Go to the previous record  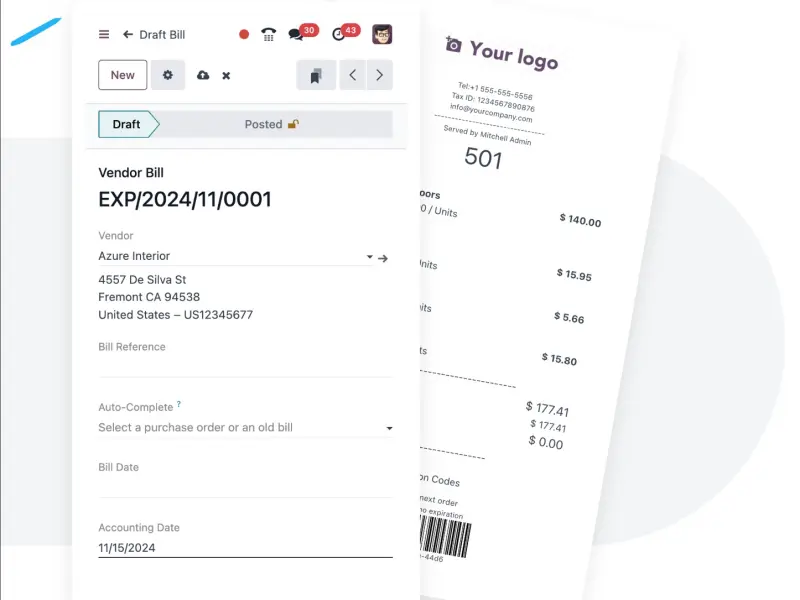coord(352,75)
